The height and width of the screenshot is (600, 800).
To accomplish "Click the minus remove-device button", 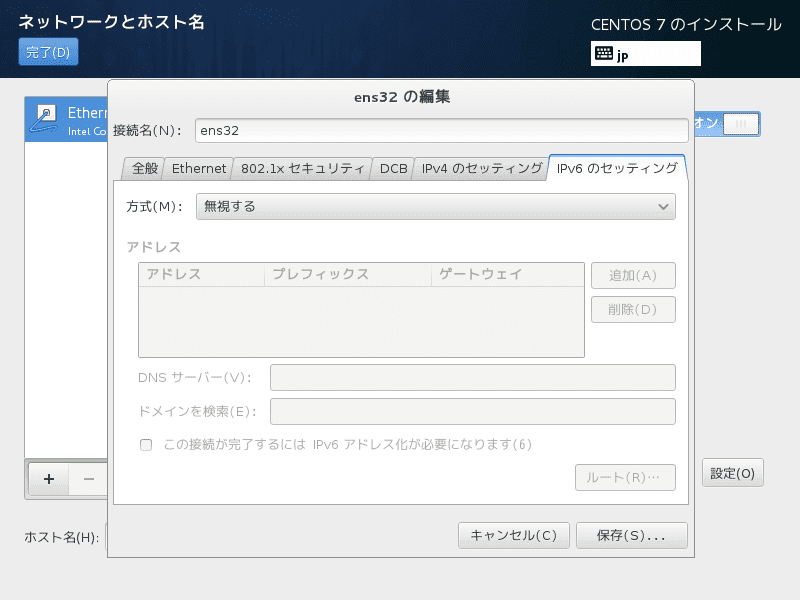I will point(88,479).
